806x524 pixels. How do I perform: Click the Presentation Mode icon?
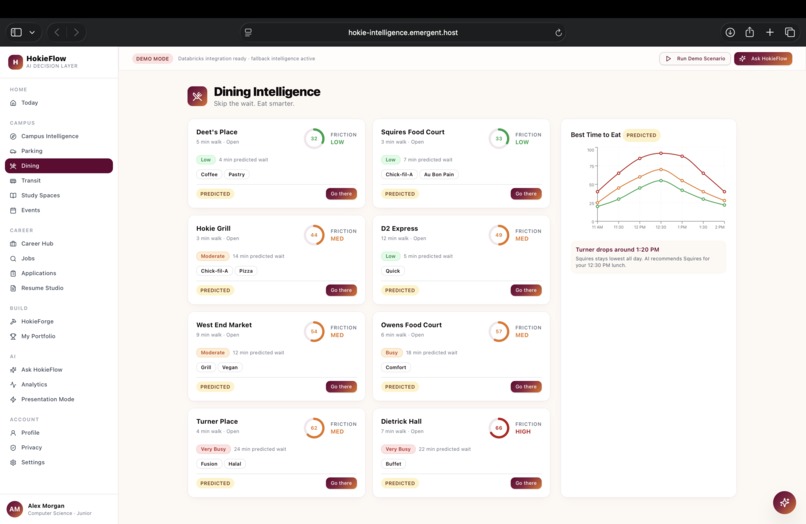point(13,400)
